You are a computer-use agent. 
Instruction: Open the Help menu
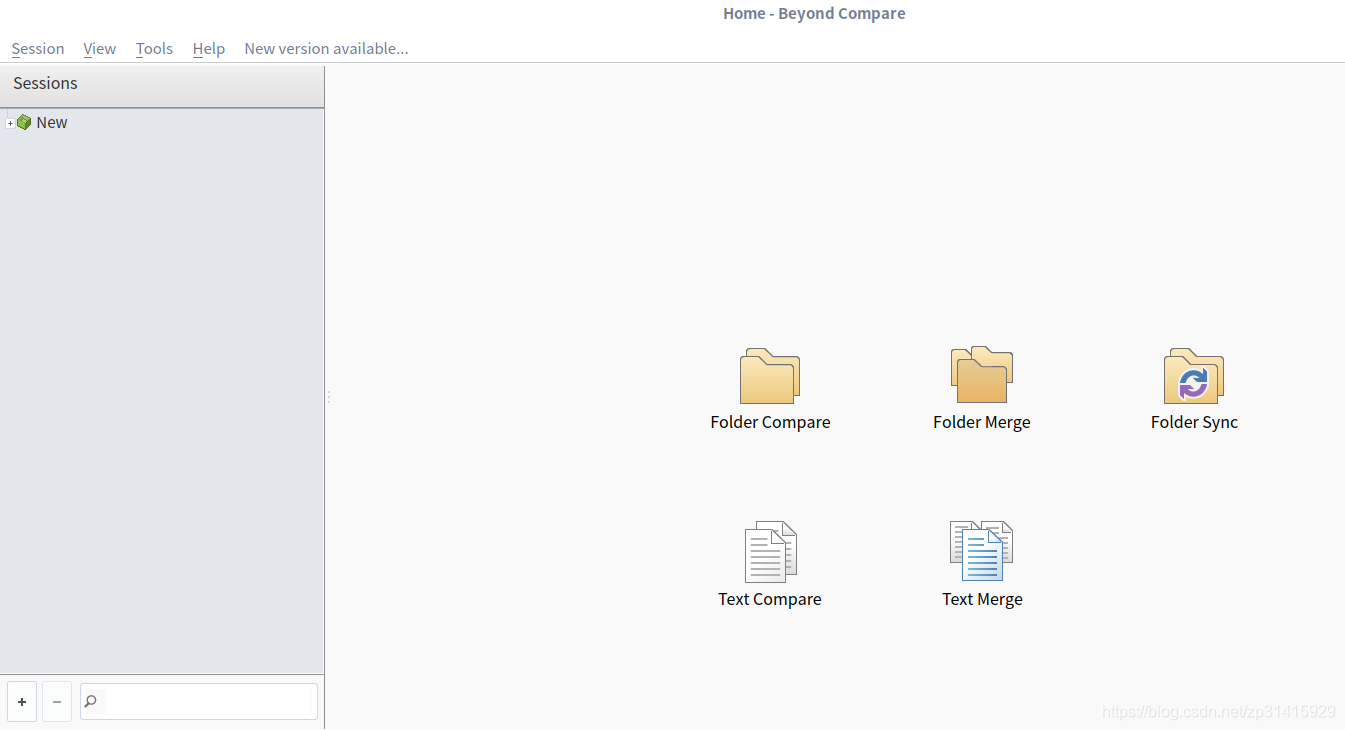(x=209, y=48)
